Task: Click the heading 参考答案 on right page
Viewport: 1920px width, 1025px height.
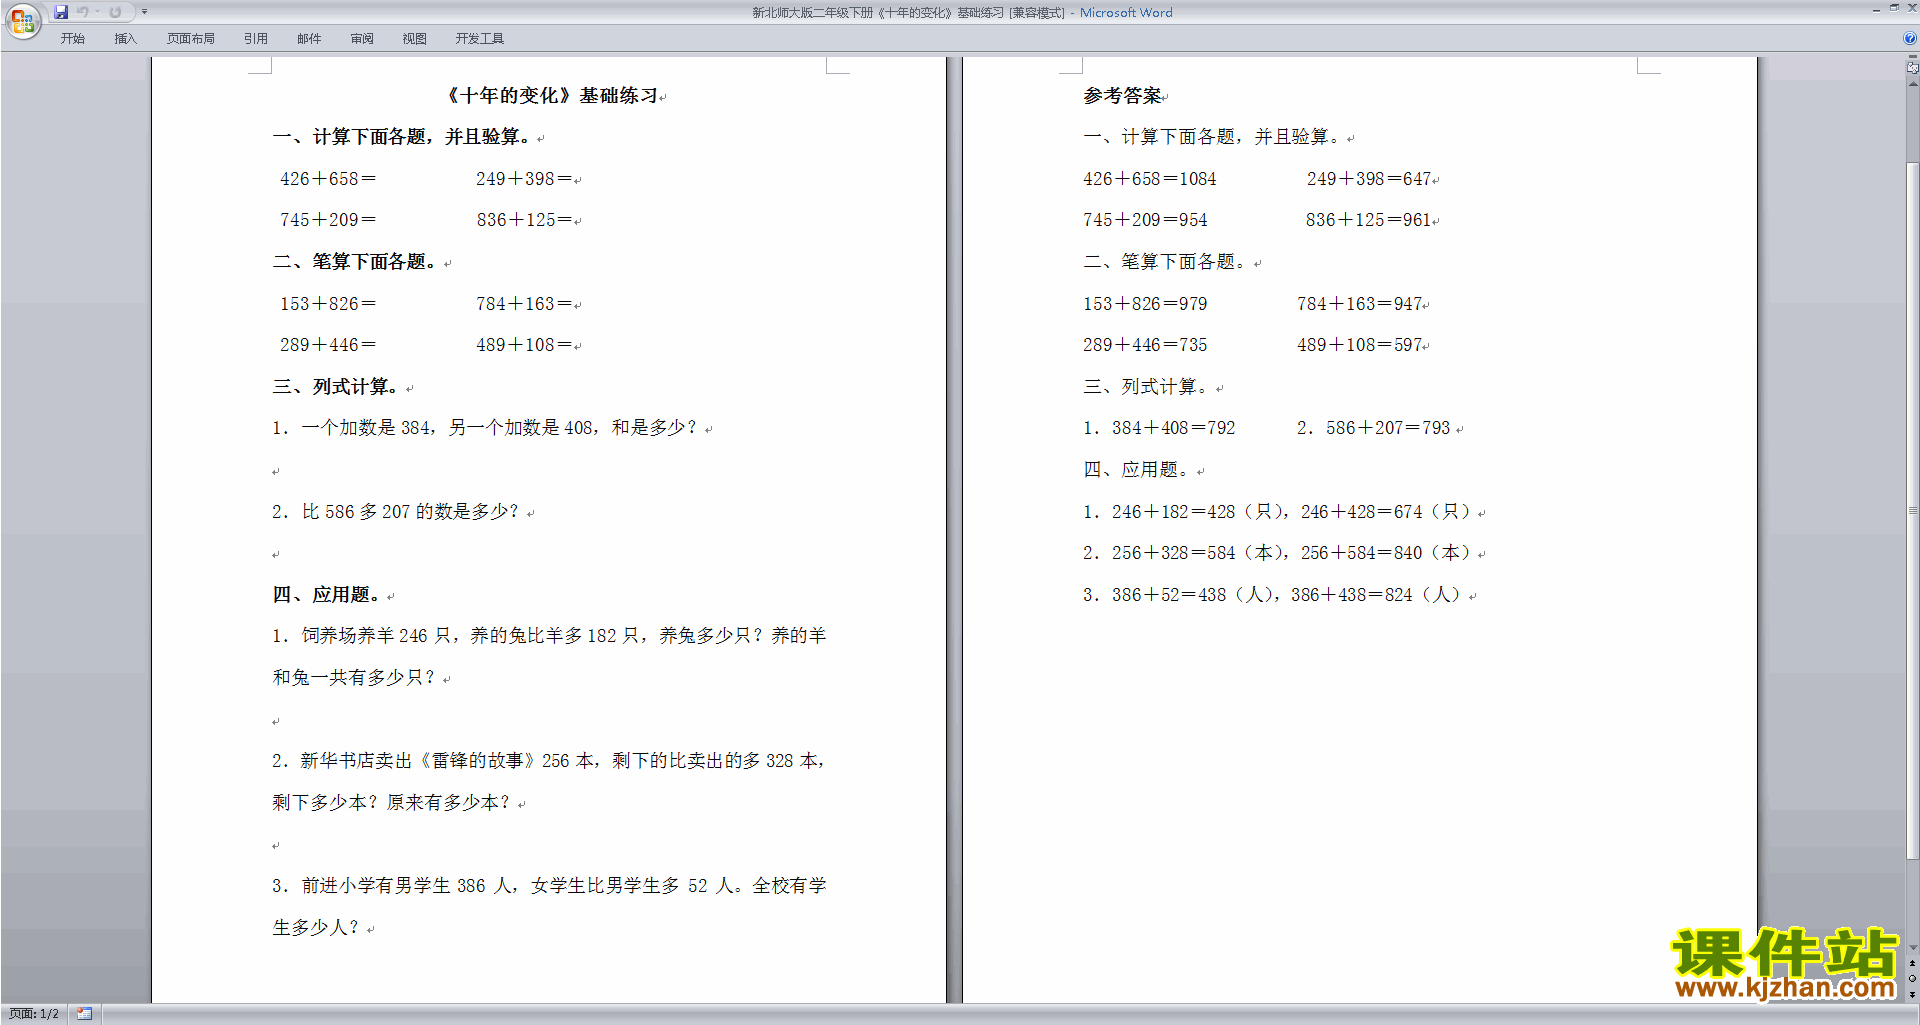Action: tap(1122, 96)
